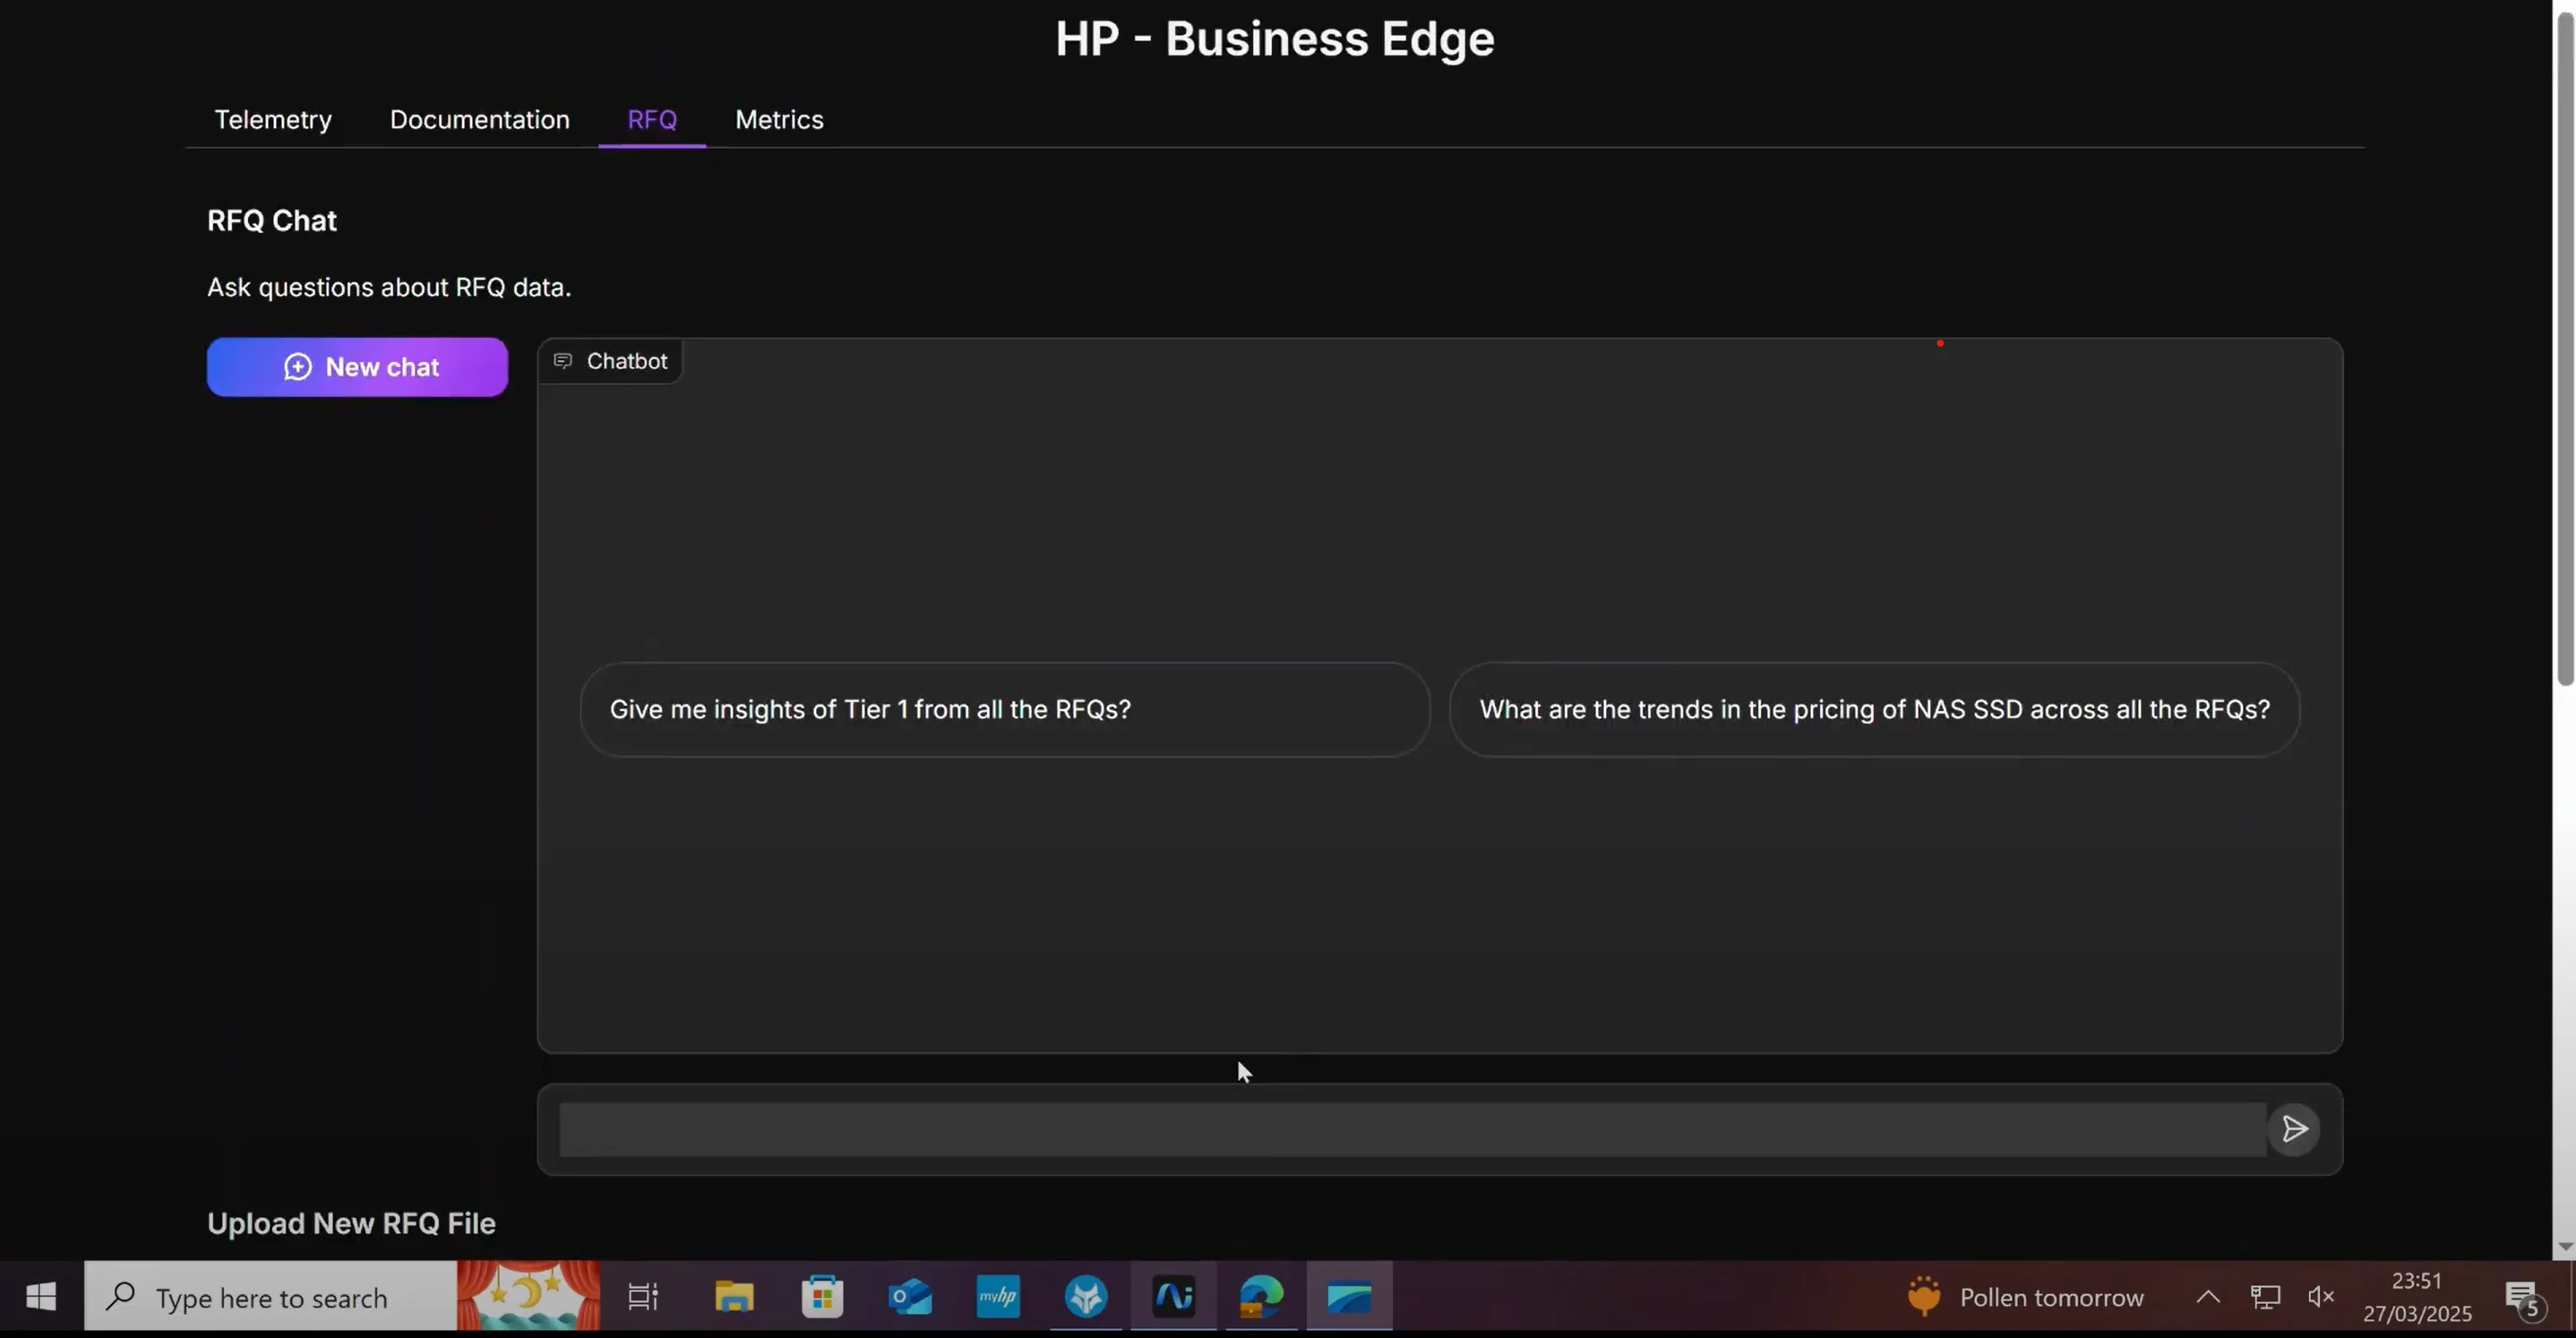Open File Explorer from the taskbar

tap(734, 1297)
